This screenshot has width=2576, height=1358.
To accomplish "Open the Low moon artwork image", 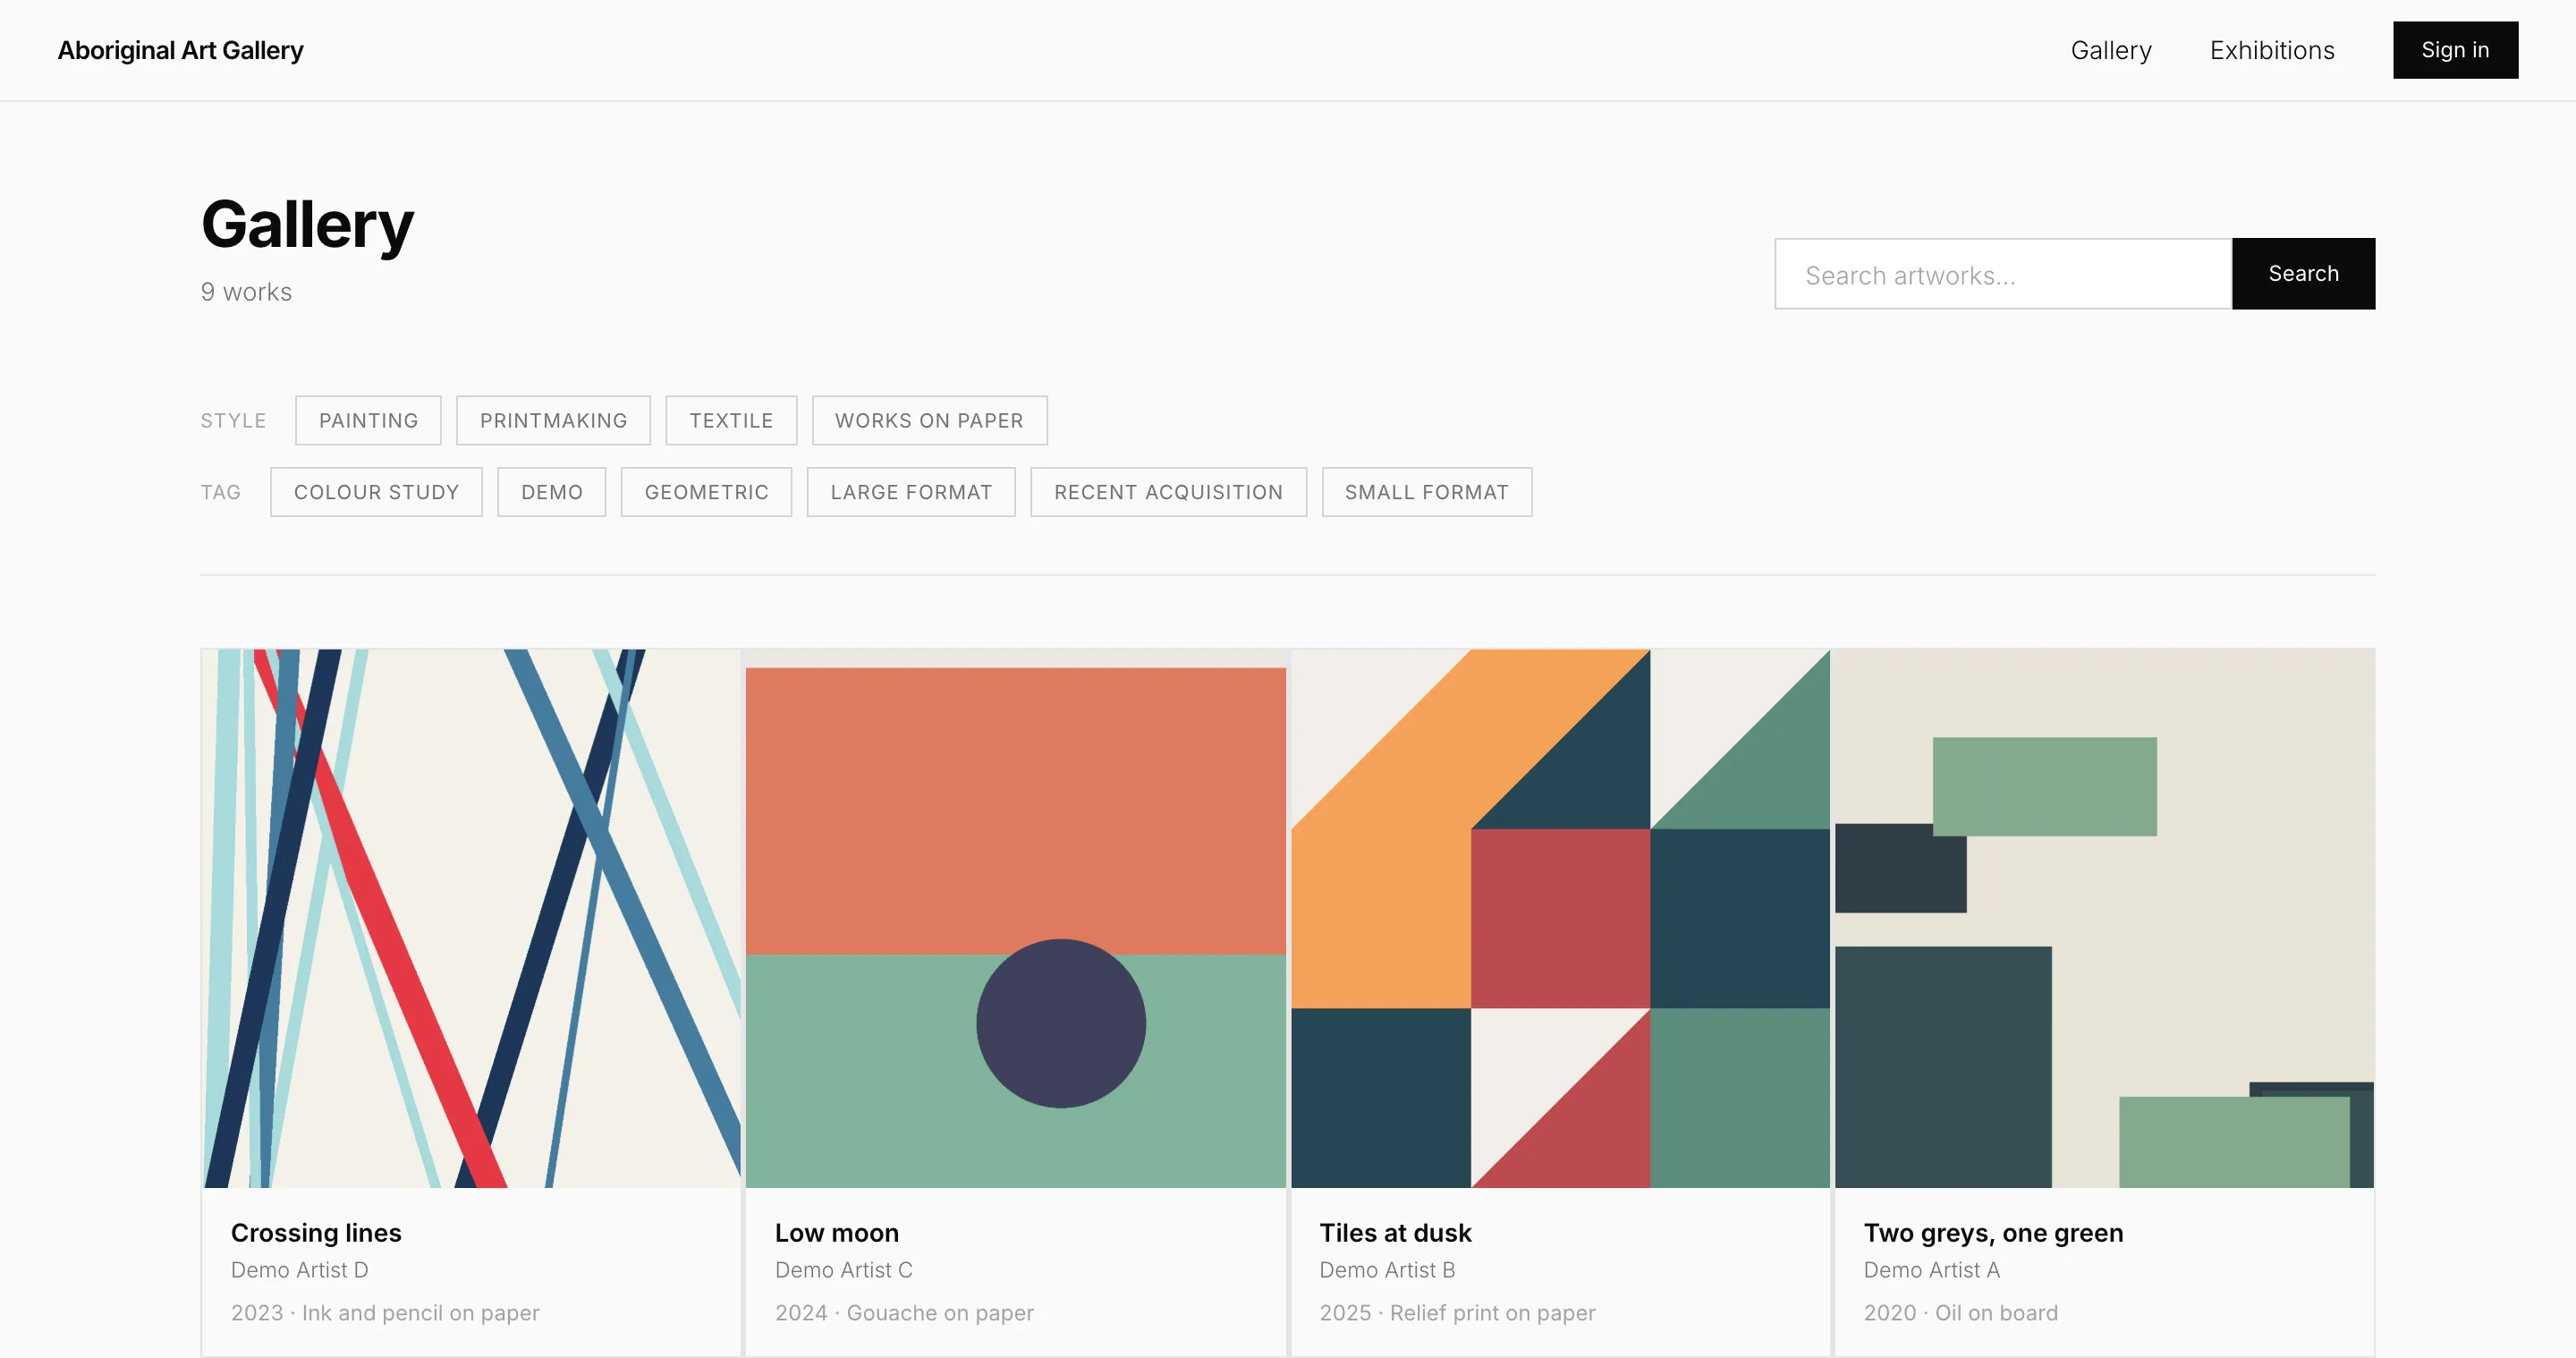I will (1015, 918).
